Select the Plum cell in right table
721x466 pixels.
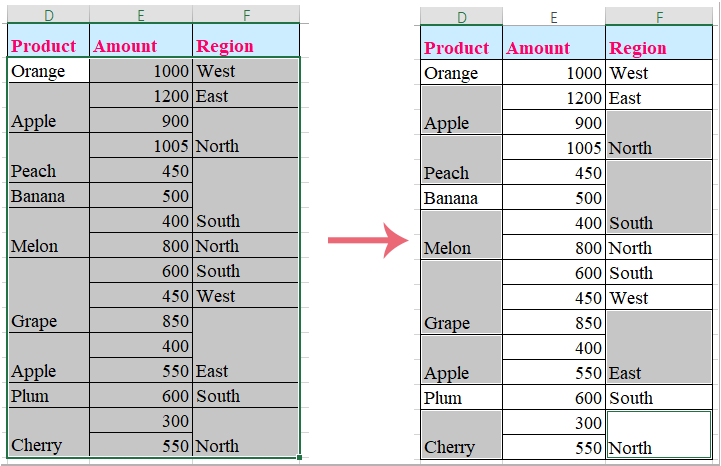(461, 398)
